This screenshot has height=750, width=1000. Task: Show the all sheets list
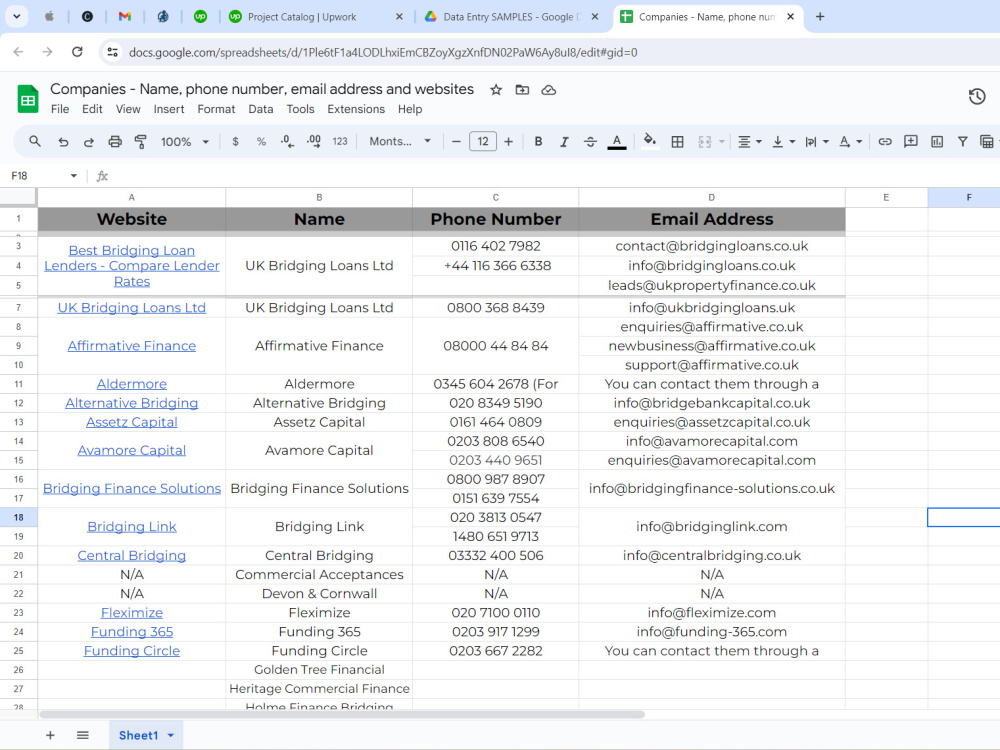tap(83, 735)
